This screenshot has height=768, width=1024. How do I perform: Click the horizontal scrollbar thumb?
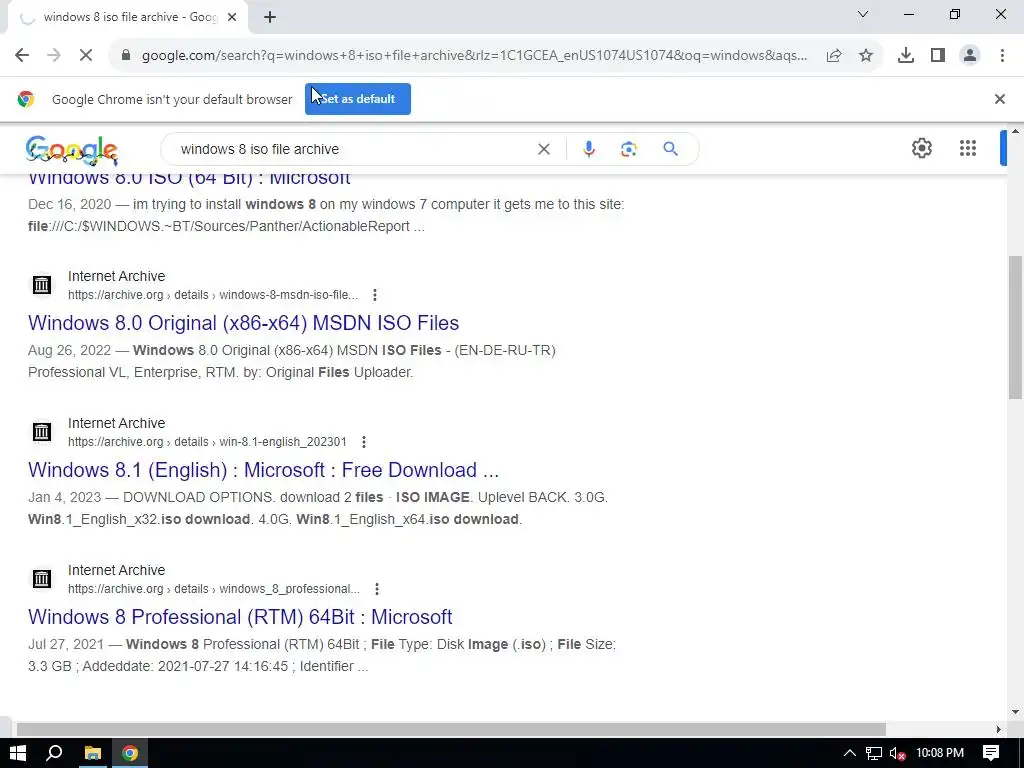tap(451, 729)
